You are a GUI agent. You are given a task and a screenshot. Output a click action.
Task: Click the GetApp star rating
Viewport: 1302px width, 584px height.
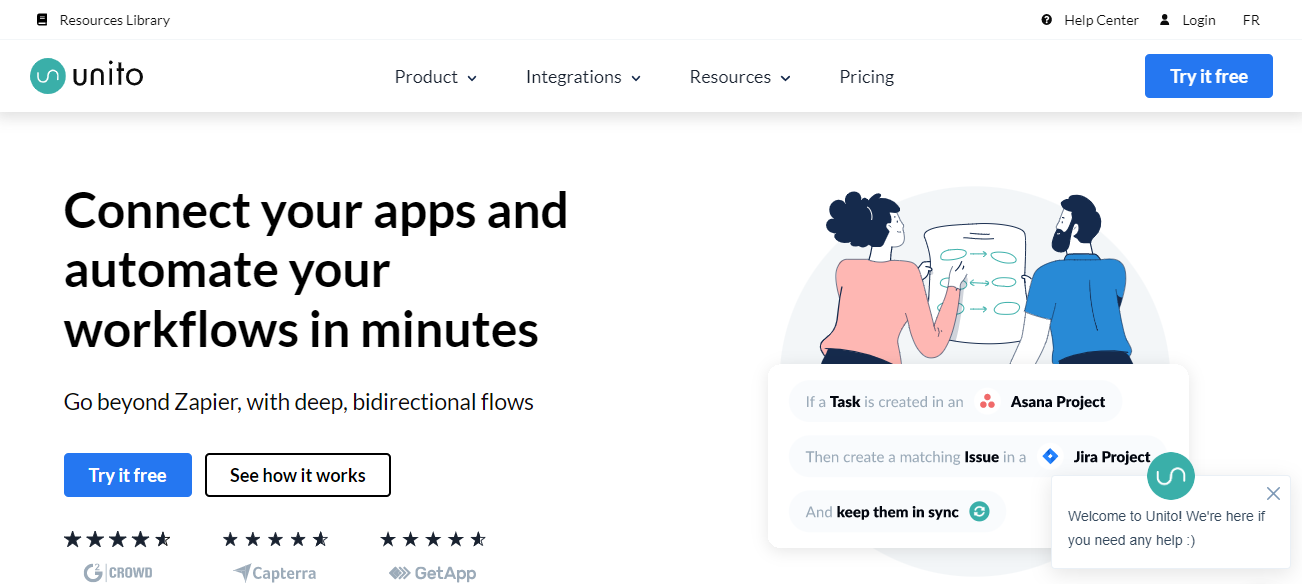(432, 540)
